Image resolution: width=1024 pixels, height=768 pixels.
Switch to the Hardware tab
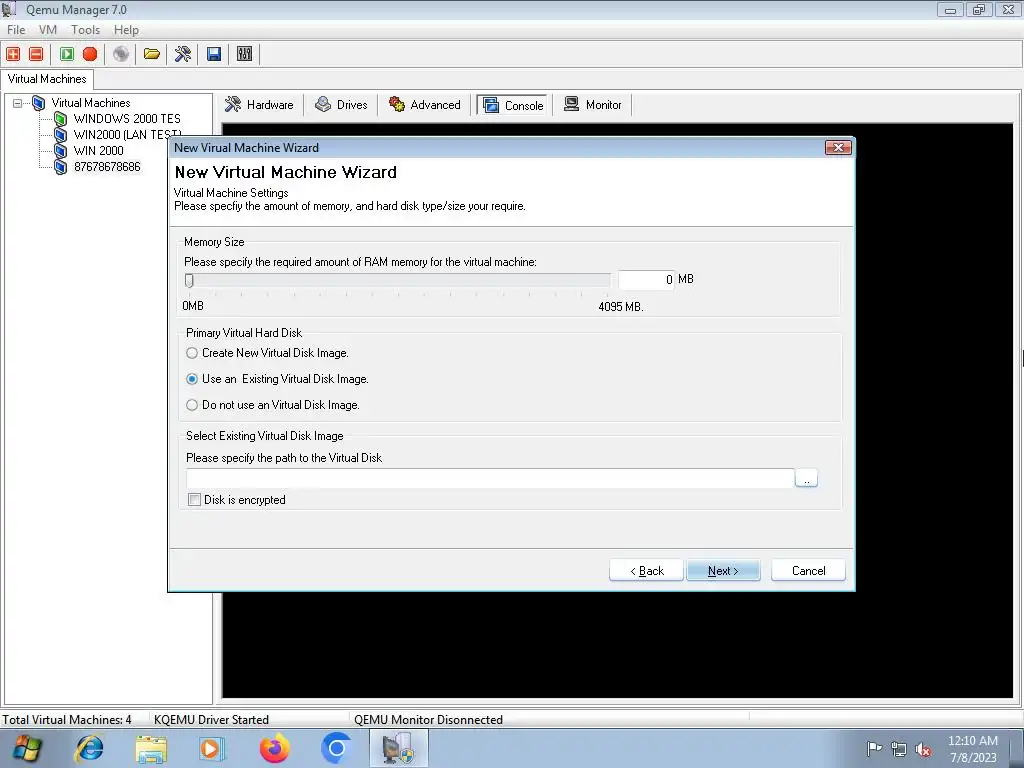tap(259, 105)
